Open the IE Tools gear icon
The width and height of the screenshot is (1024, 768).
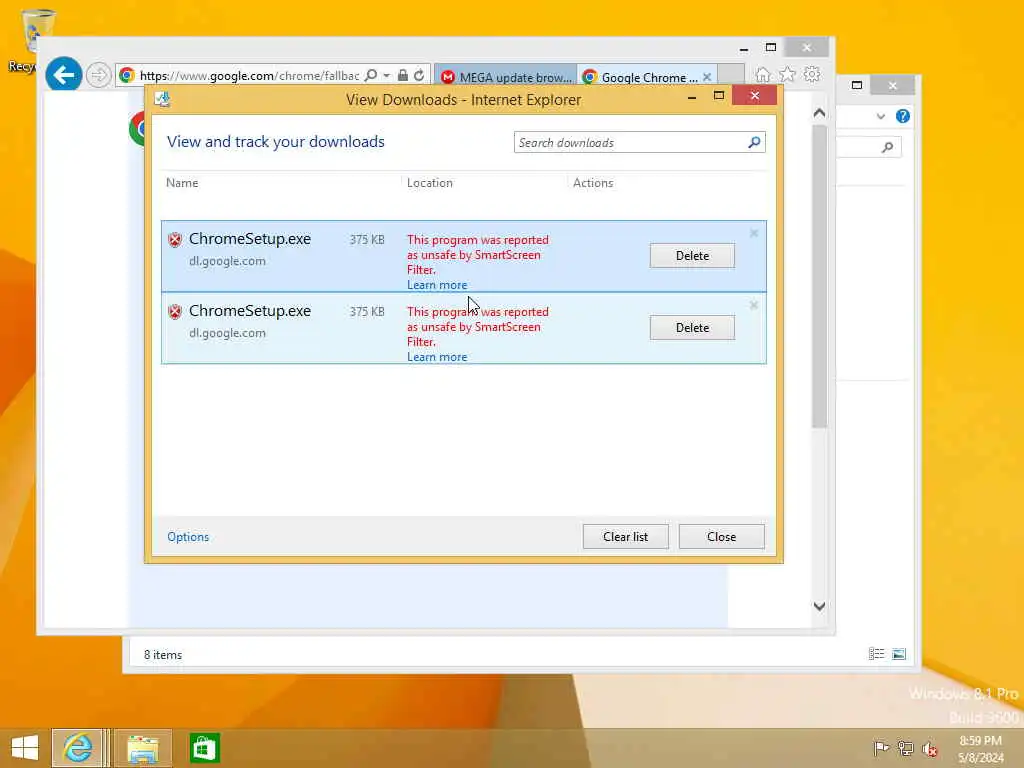coord(812,74)
